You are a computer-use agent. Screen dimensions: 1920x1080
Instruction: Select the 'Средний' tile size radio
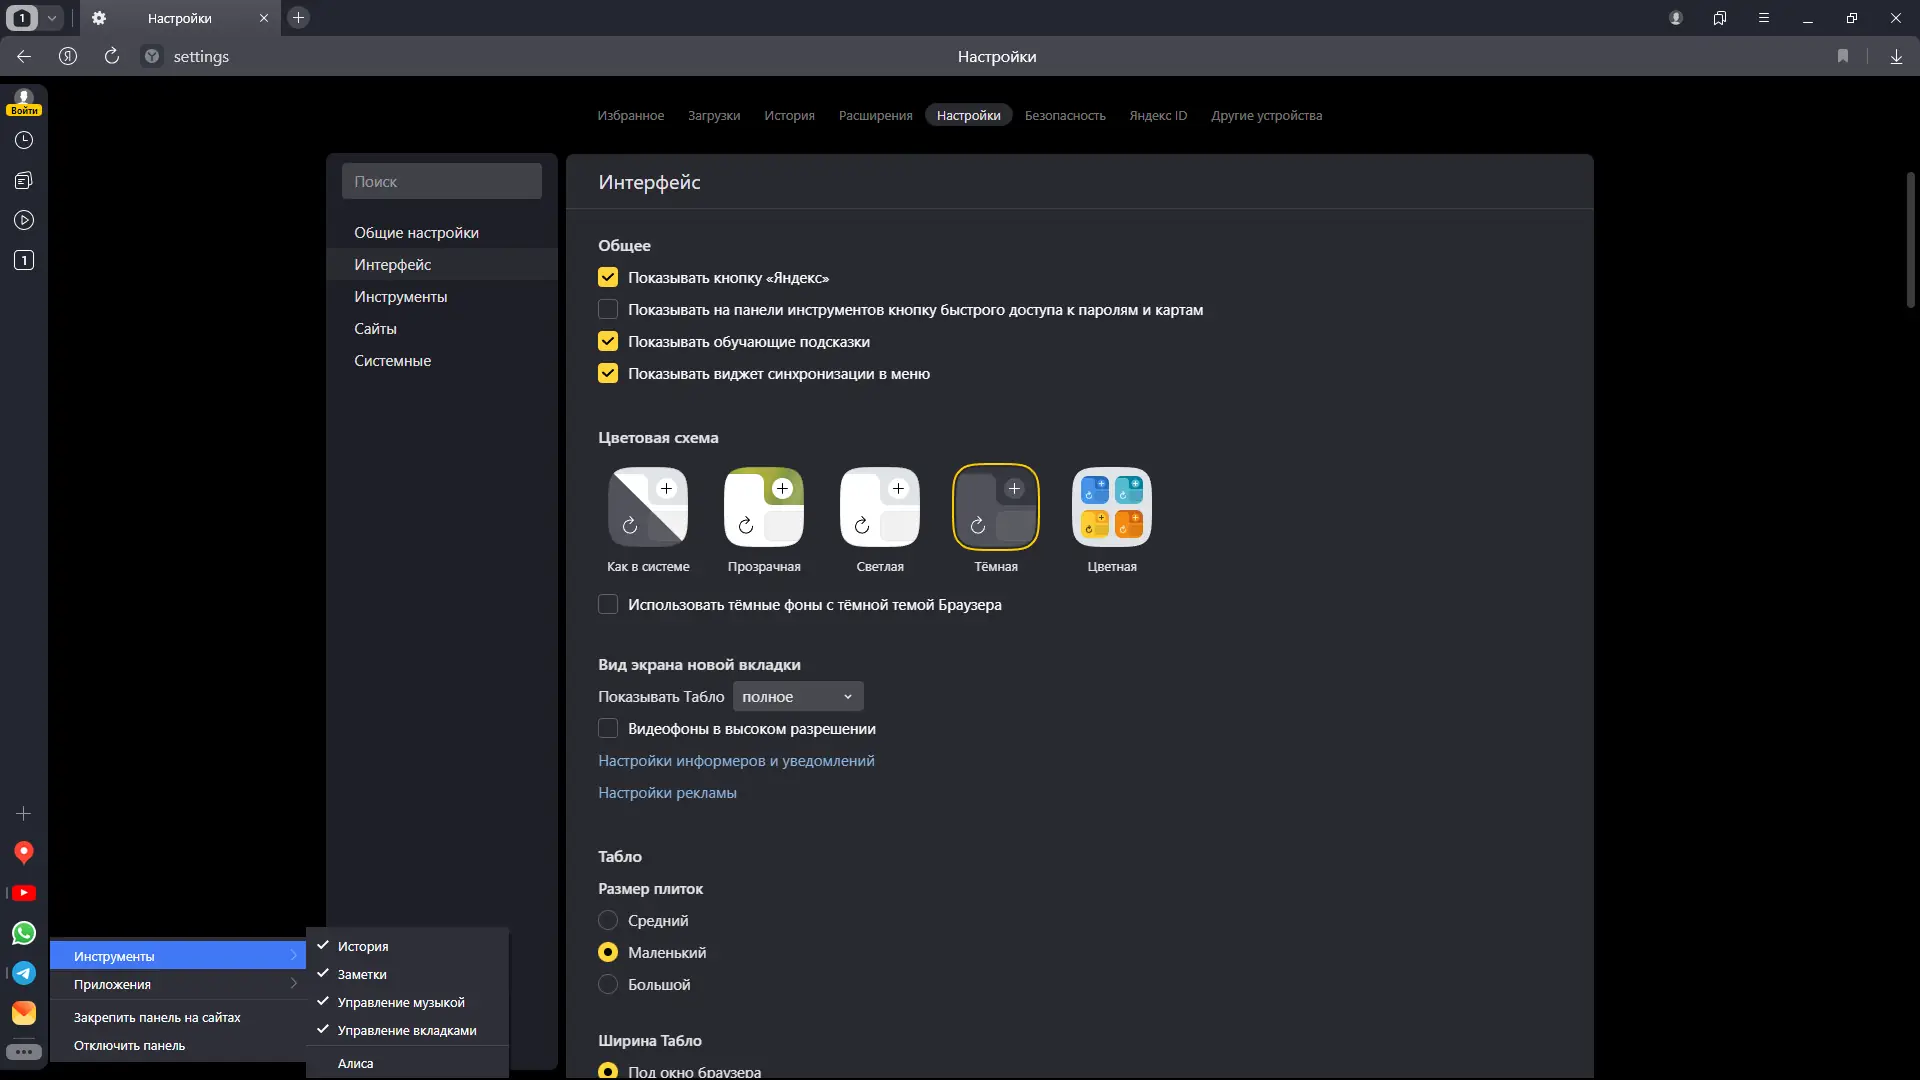click(608, 921)
